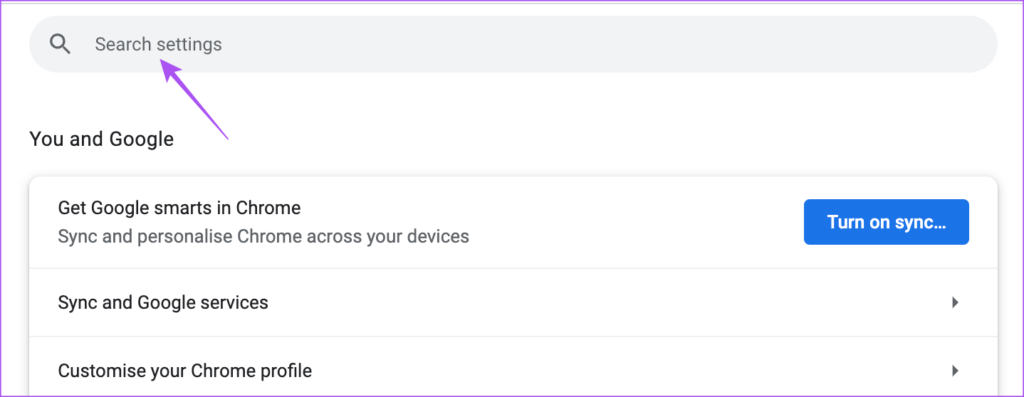Click the magnifying glass search icon
This screenshot has width=1024, height=397.
(60, 44)
